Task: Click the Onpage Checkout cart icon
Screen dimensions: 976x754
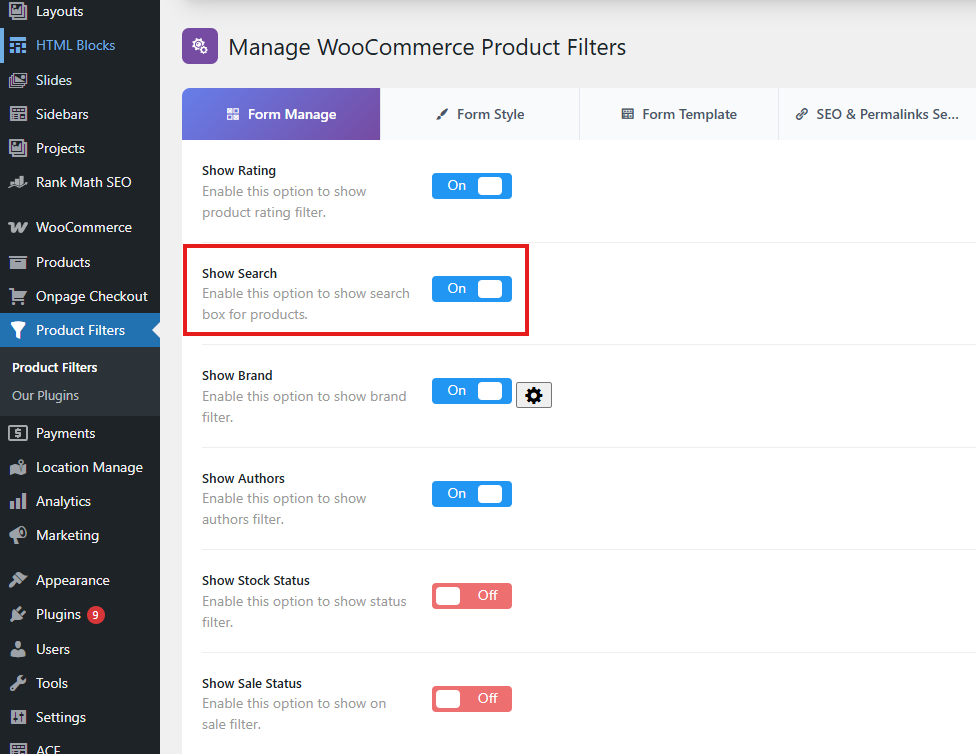Action: point(18,296)
